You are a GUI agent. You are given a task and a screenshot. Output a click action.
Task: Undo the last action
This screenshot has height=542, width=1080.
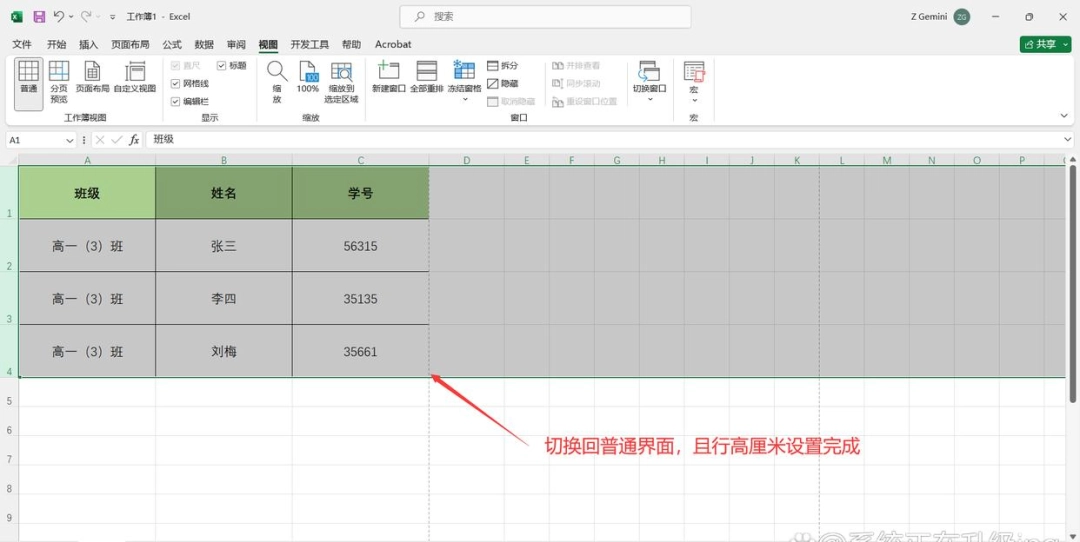coord(59,17)
